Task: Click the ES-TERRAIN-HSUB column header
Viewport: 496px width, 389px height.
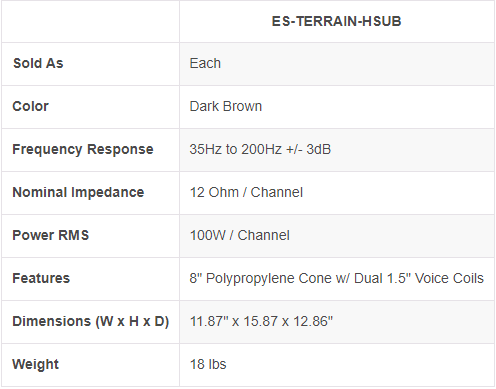Action: pyautogui.click(x=336, y=21)
